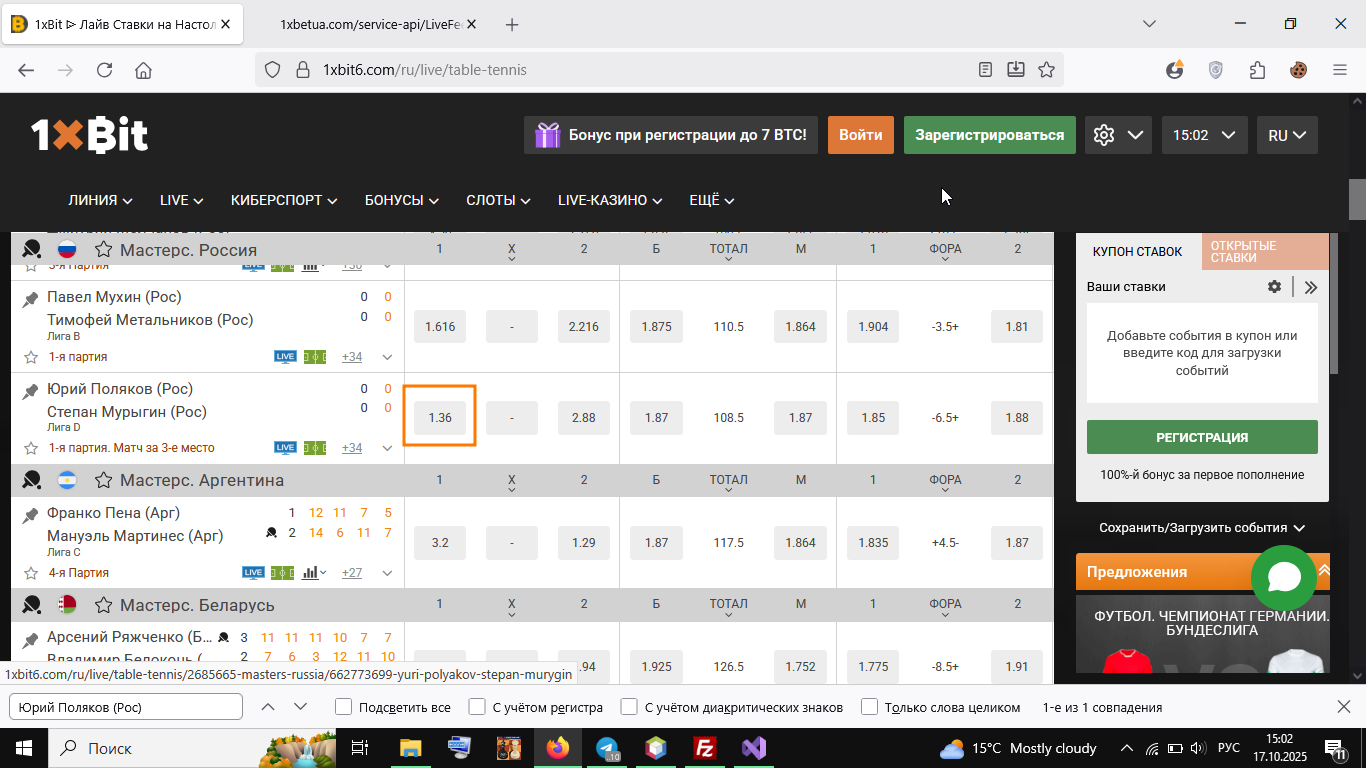1366x768 pixels.
Task: Click the Войти login button
Action: pyautogui.click(x=861, y=135)
